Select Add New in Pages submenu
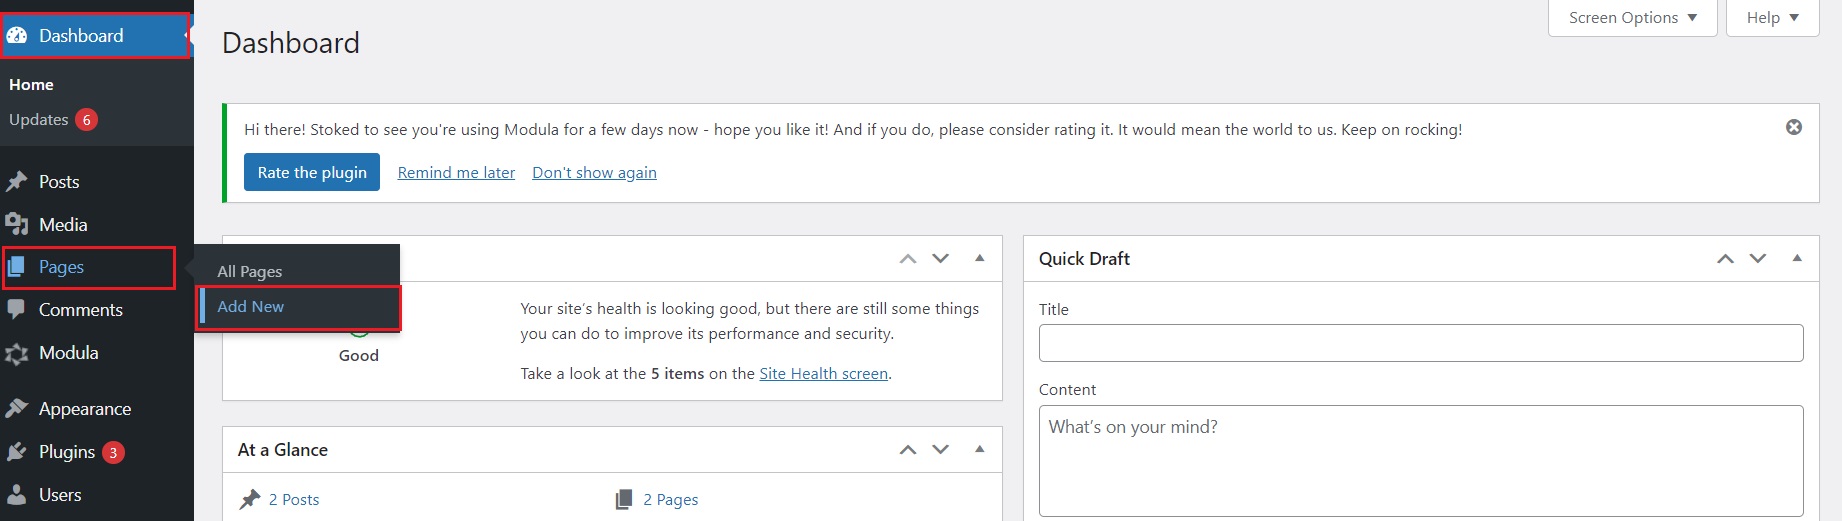1842x521 pixels. [x=251, y=307]
